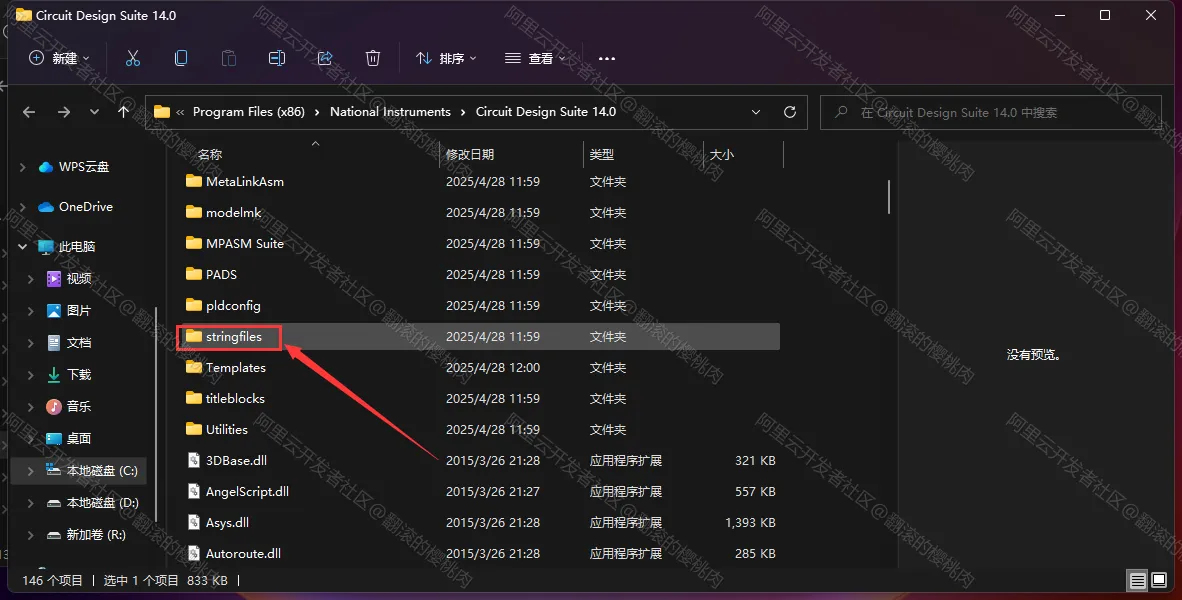Screen dimensions: 1182x600
Task: Select the stringfiles folder
Action: tap(479, 336)
